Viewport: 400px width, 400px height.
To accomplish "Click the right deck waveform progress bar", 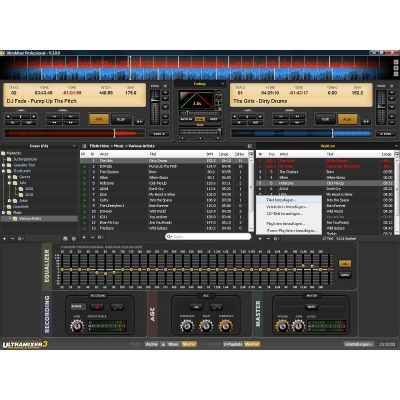I will [x=302, y=134].
